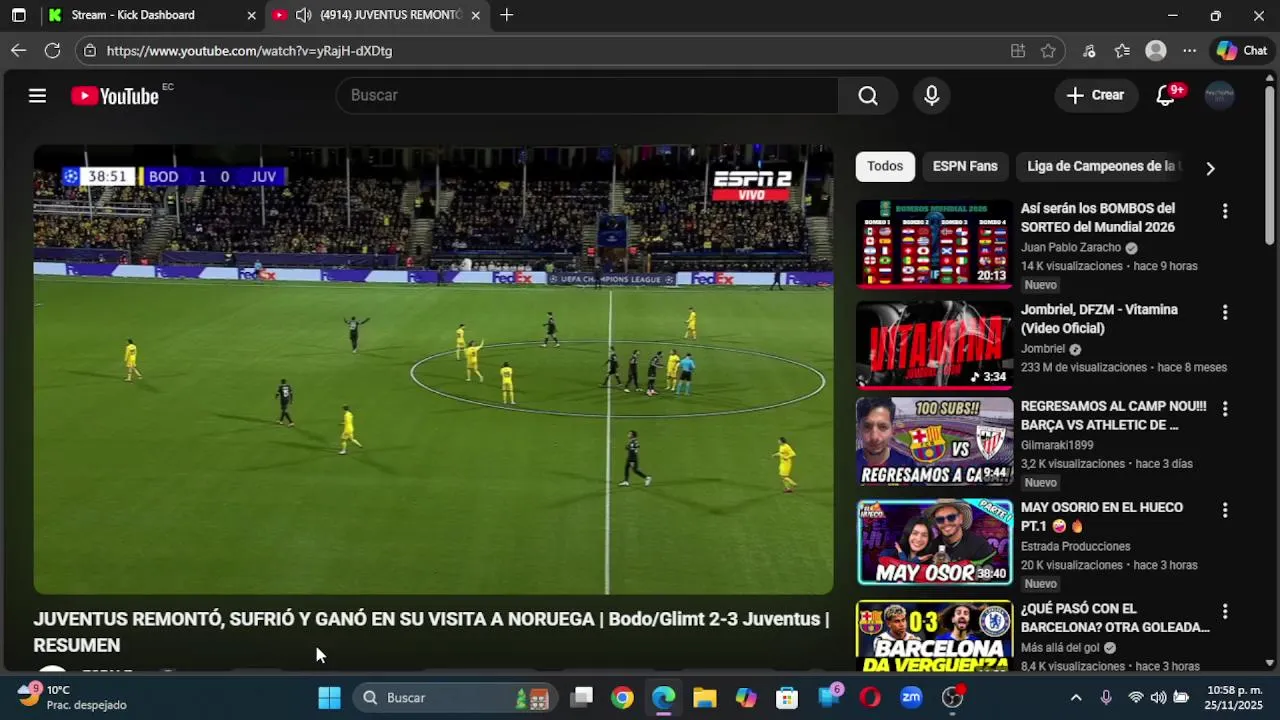
Task: Reload the current page
Action: click(52, 50)
